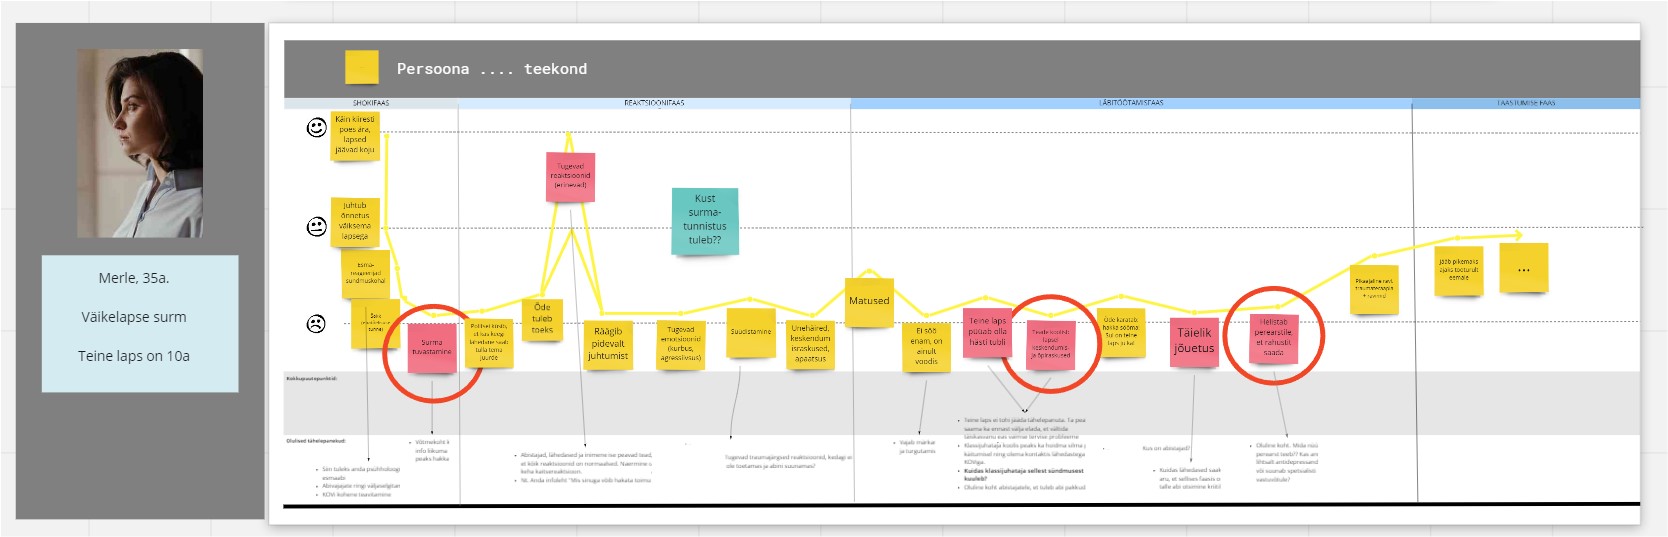This screenshot has height=537, width=1668.
Task: Select the pink 'Täielik jõuetus' sticky note
Action: point(1194,341)
